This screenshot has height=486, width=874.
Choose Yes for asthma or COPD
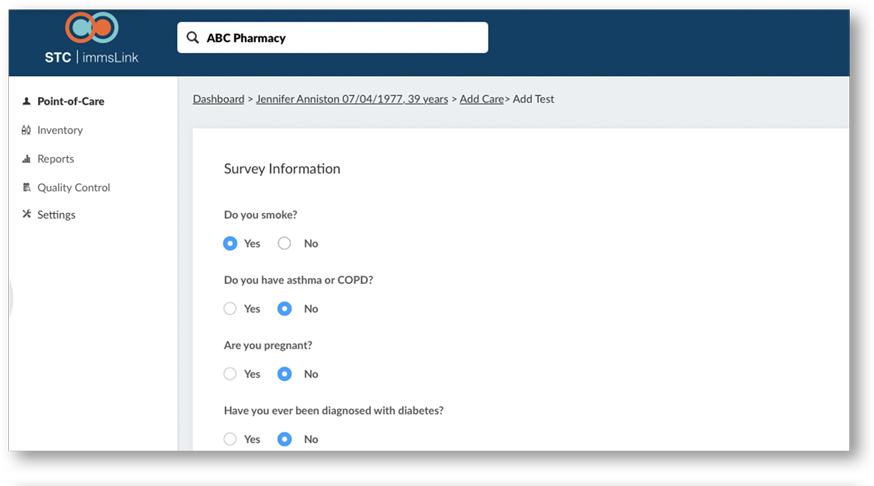230,309
